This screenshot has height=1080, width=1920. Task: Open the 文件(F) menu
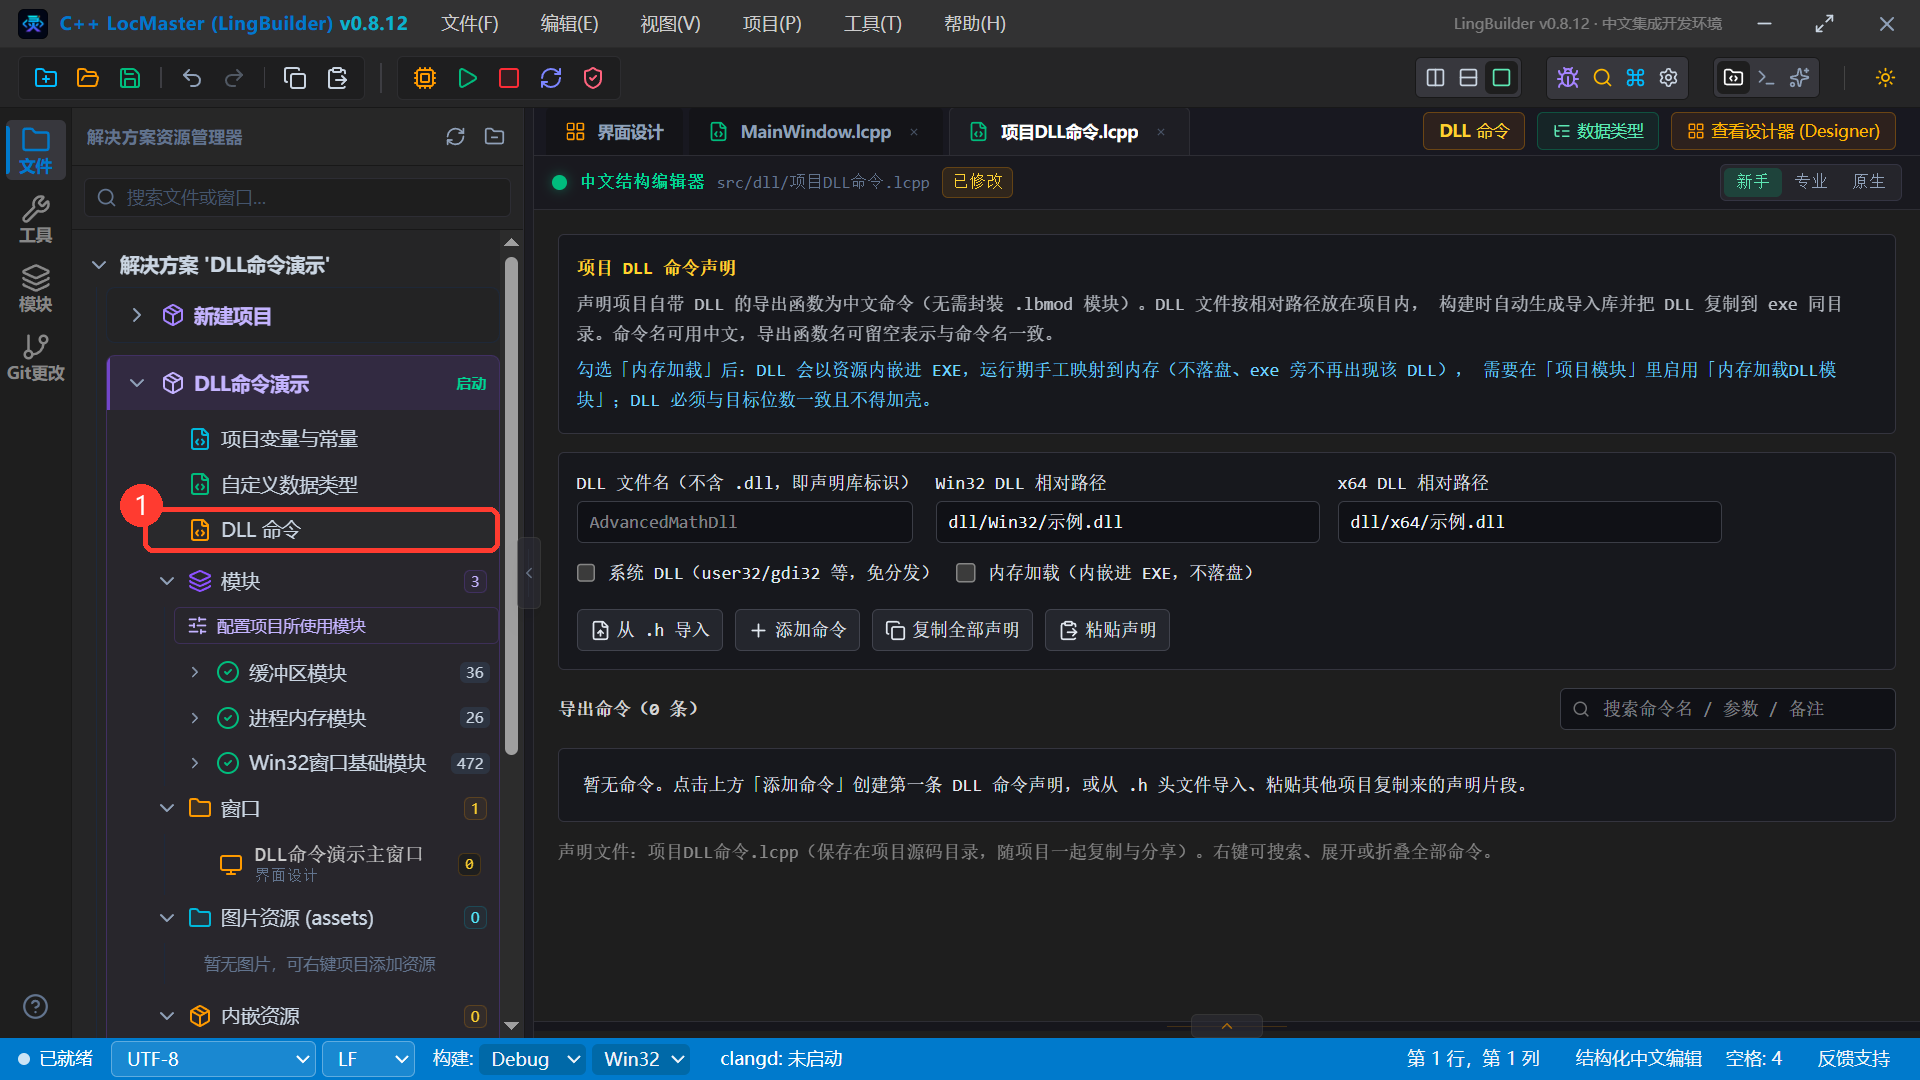(x=470, y=23)
